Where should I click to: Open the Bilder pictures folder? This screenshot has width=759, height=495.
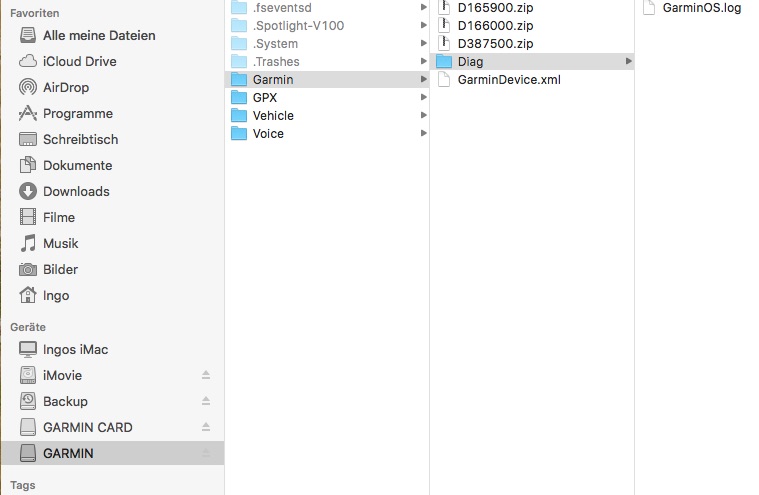tap(60, 269)
